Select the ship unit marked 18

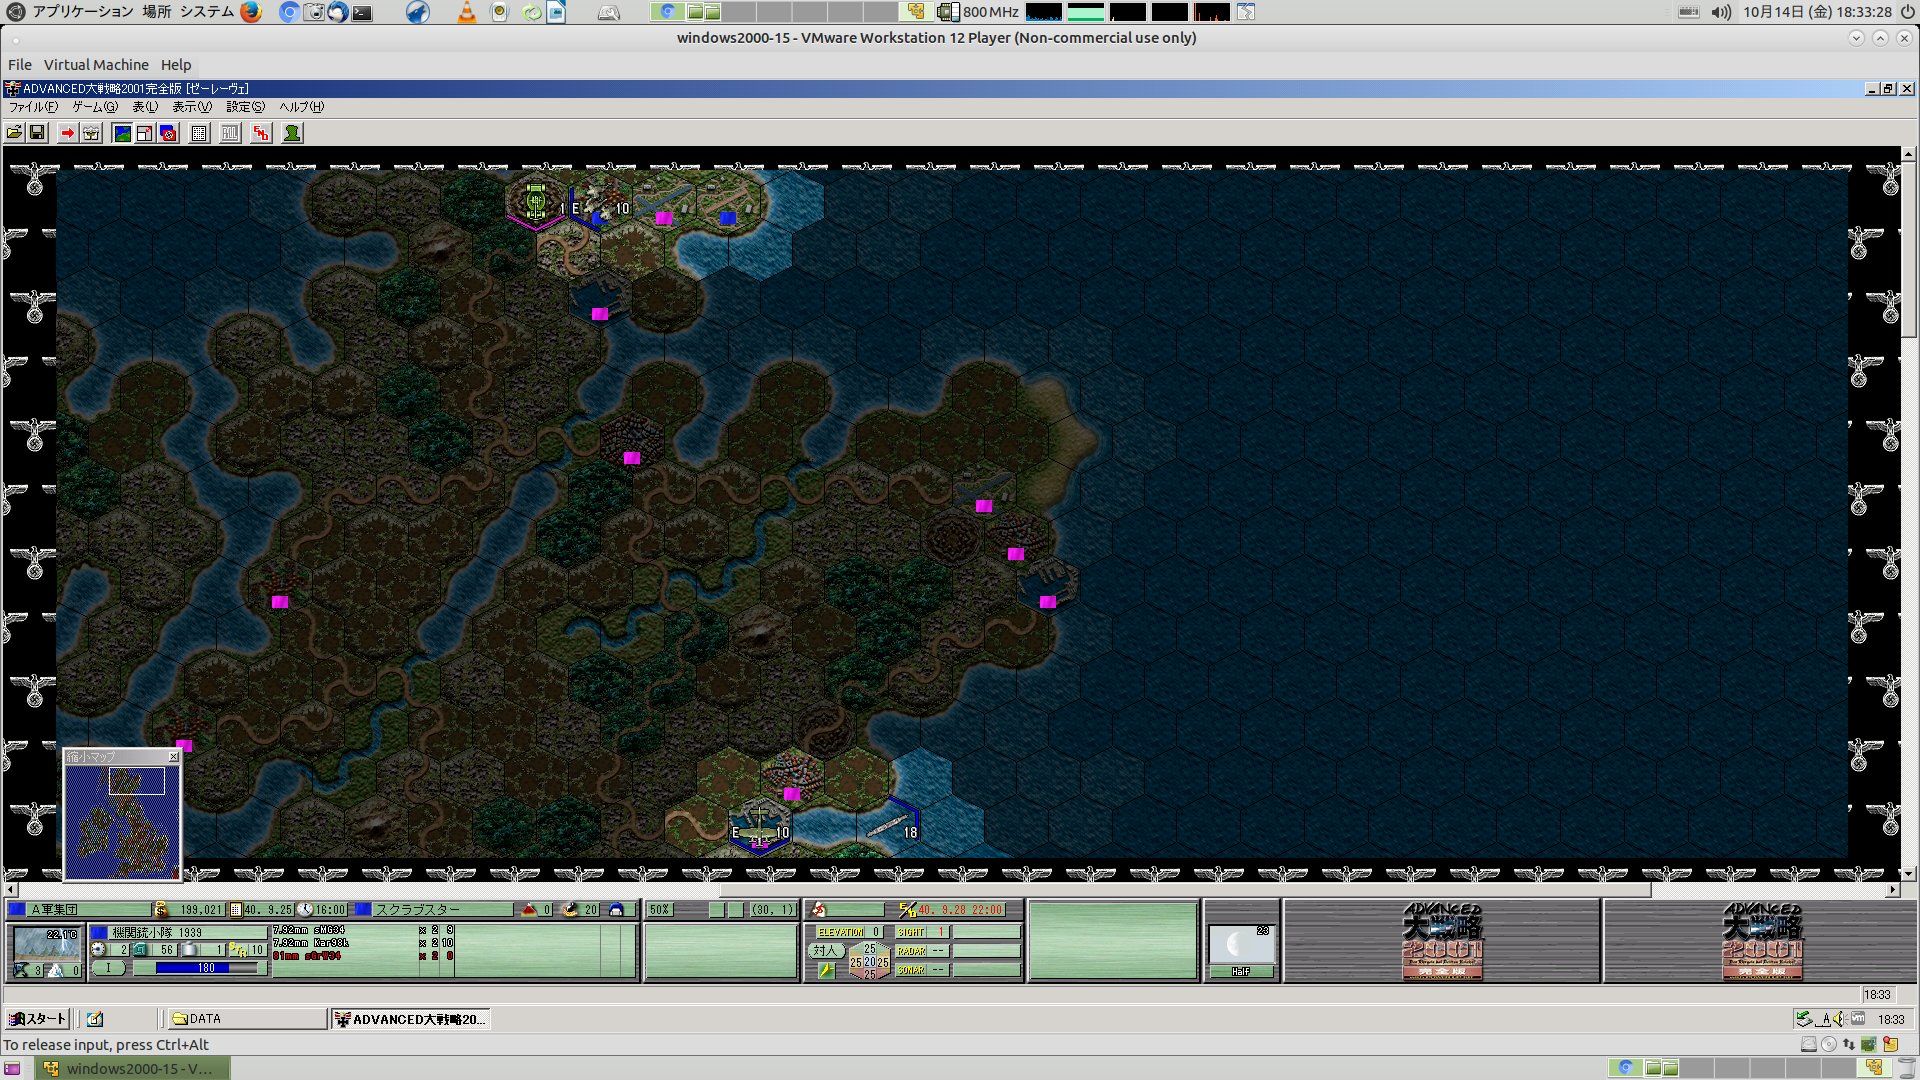(x=889, y=826)
